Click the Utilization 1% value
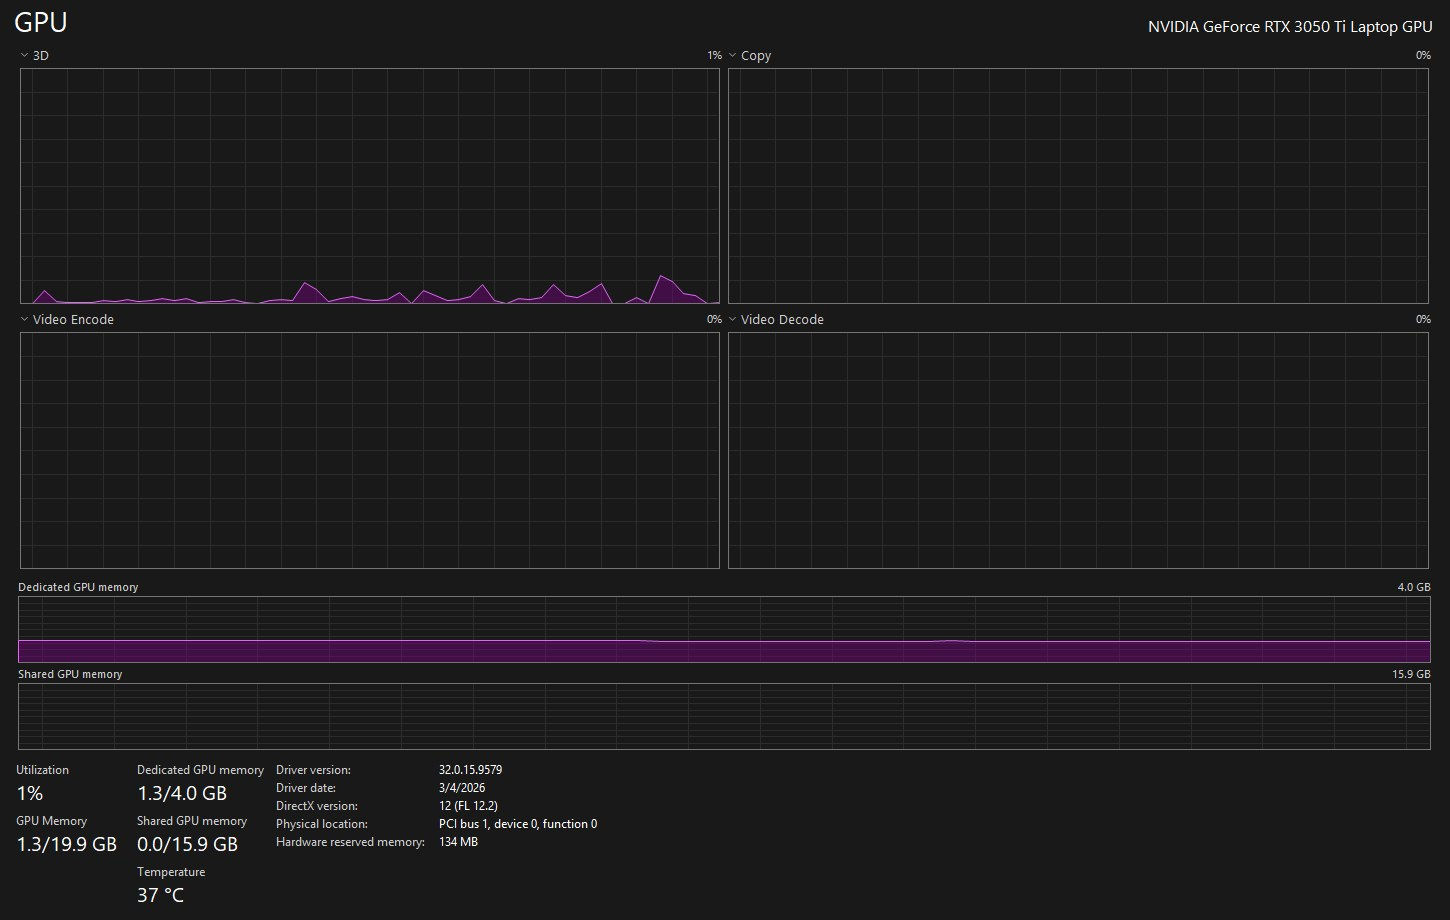1450x920 pixels. pyautogui.click(x=30, y=794)
